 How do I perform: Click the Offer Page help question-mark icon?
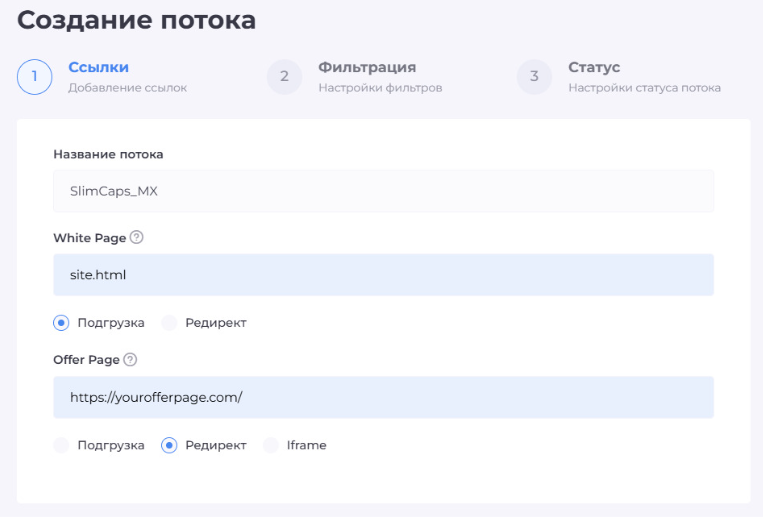130,360
